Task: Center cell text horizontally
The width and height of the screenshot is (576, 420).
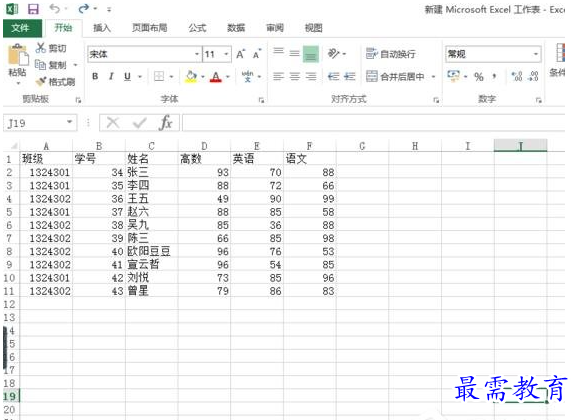Action: pos(295,76)
